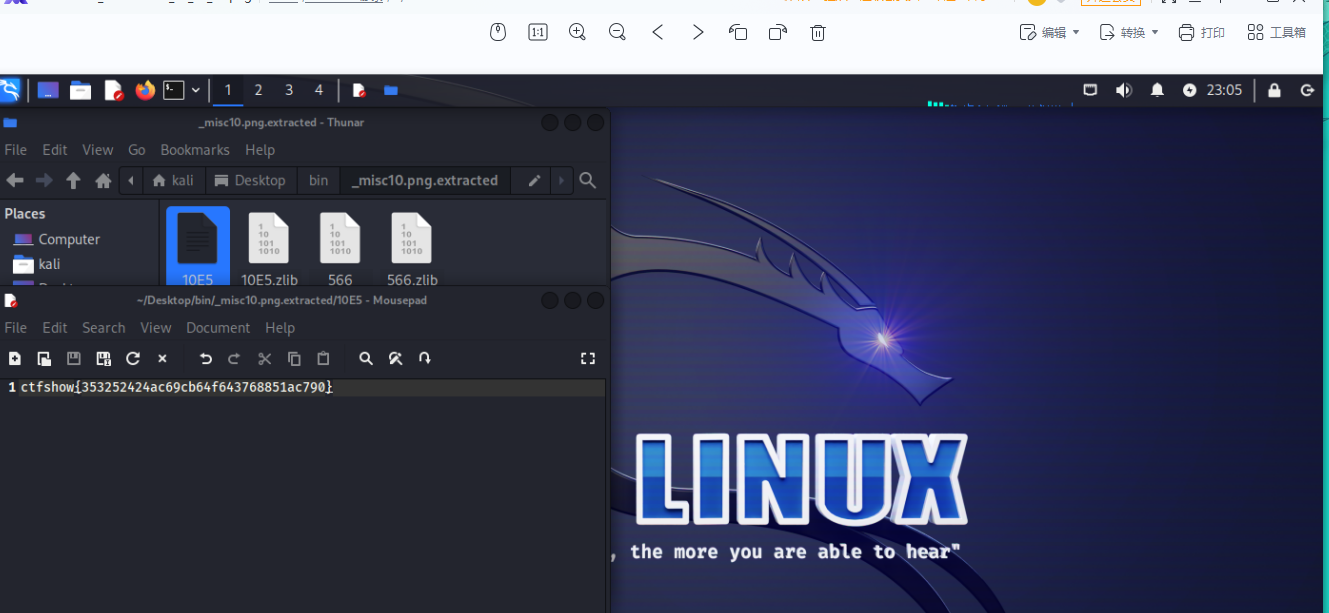1329x613 pixels.
Task: Open notifications bell in panel
Action: (1157, 90)
